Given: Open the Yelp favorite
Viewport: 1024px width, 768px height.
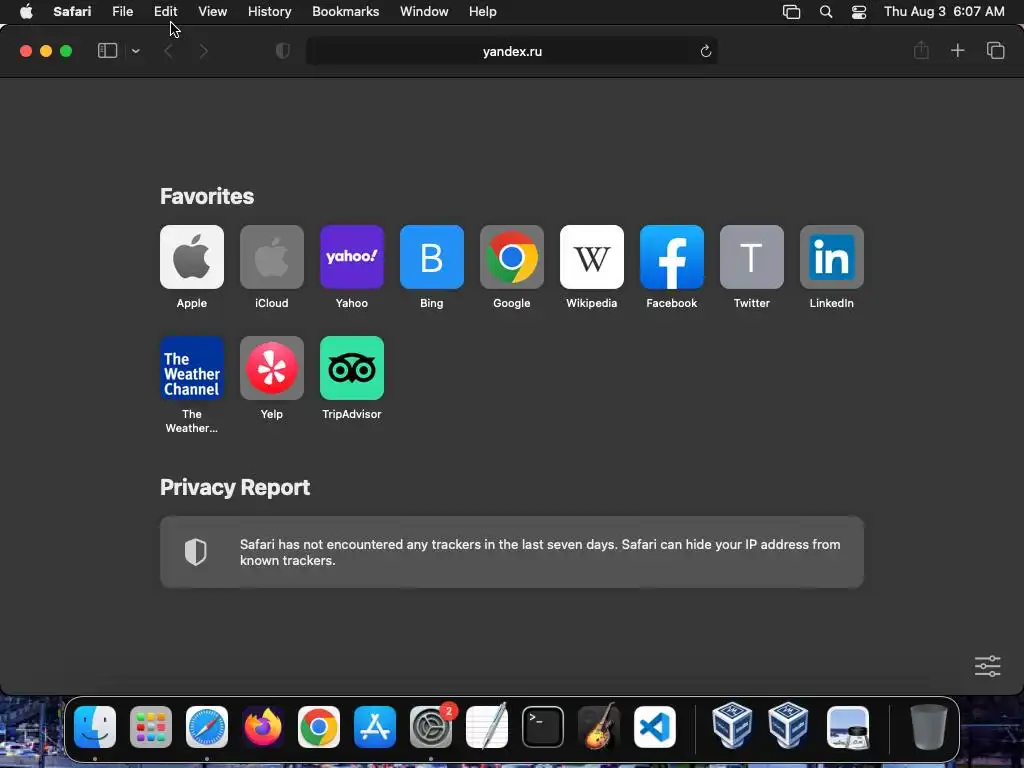Looking at the screenshot, I should (272, 368).
